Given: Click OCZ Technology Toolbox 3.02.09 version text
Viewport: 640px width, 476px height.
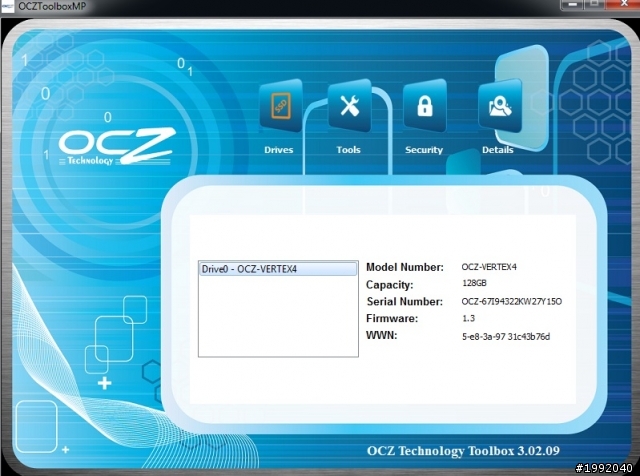Looking at the screenshot, I should point(463,451).
